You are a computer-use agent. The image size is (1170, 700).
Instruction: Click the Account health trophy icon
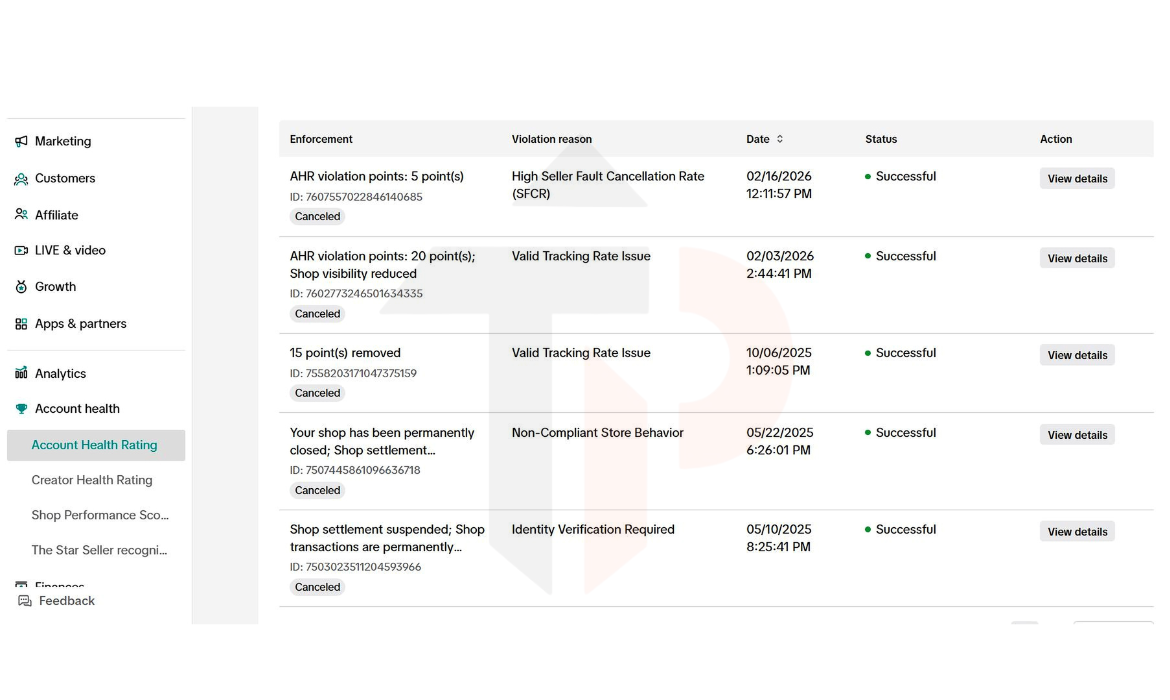[x=21, y=409]
